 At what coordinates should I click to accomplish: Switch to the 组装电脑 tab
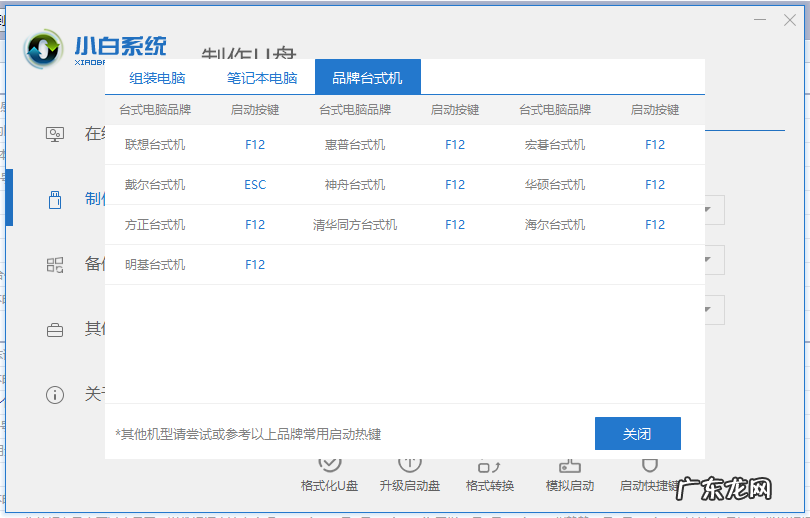click(x=157, y=78)
